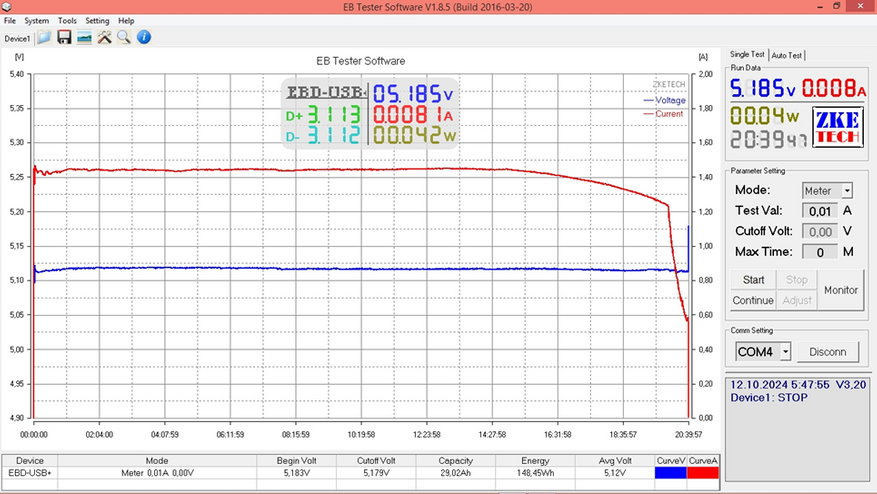Click the Max Time input field

[x=820, y=252]
